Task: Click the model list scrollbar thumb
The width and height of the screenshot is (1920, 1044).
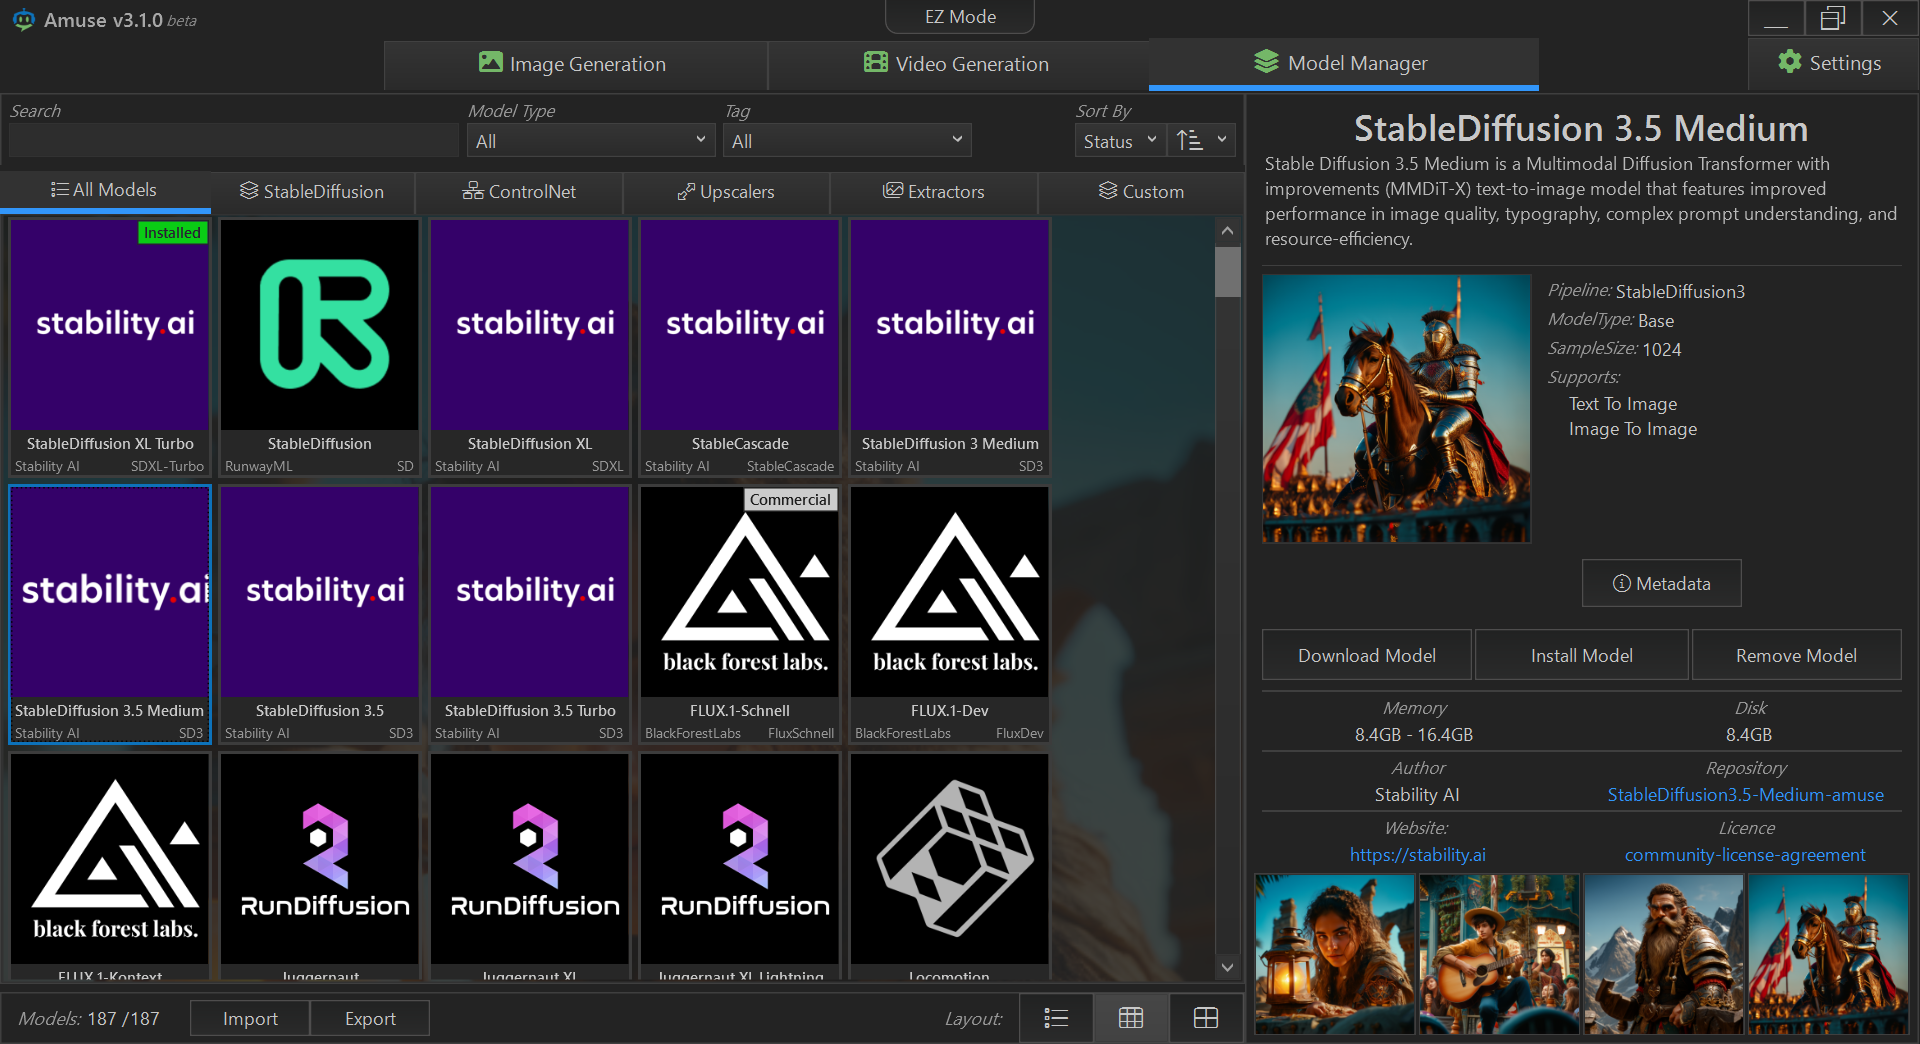Action: [1228, 272]
